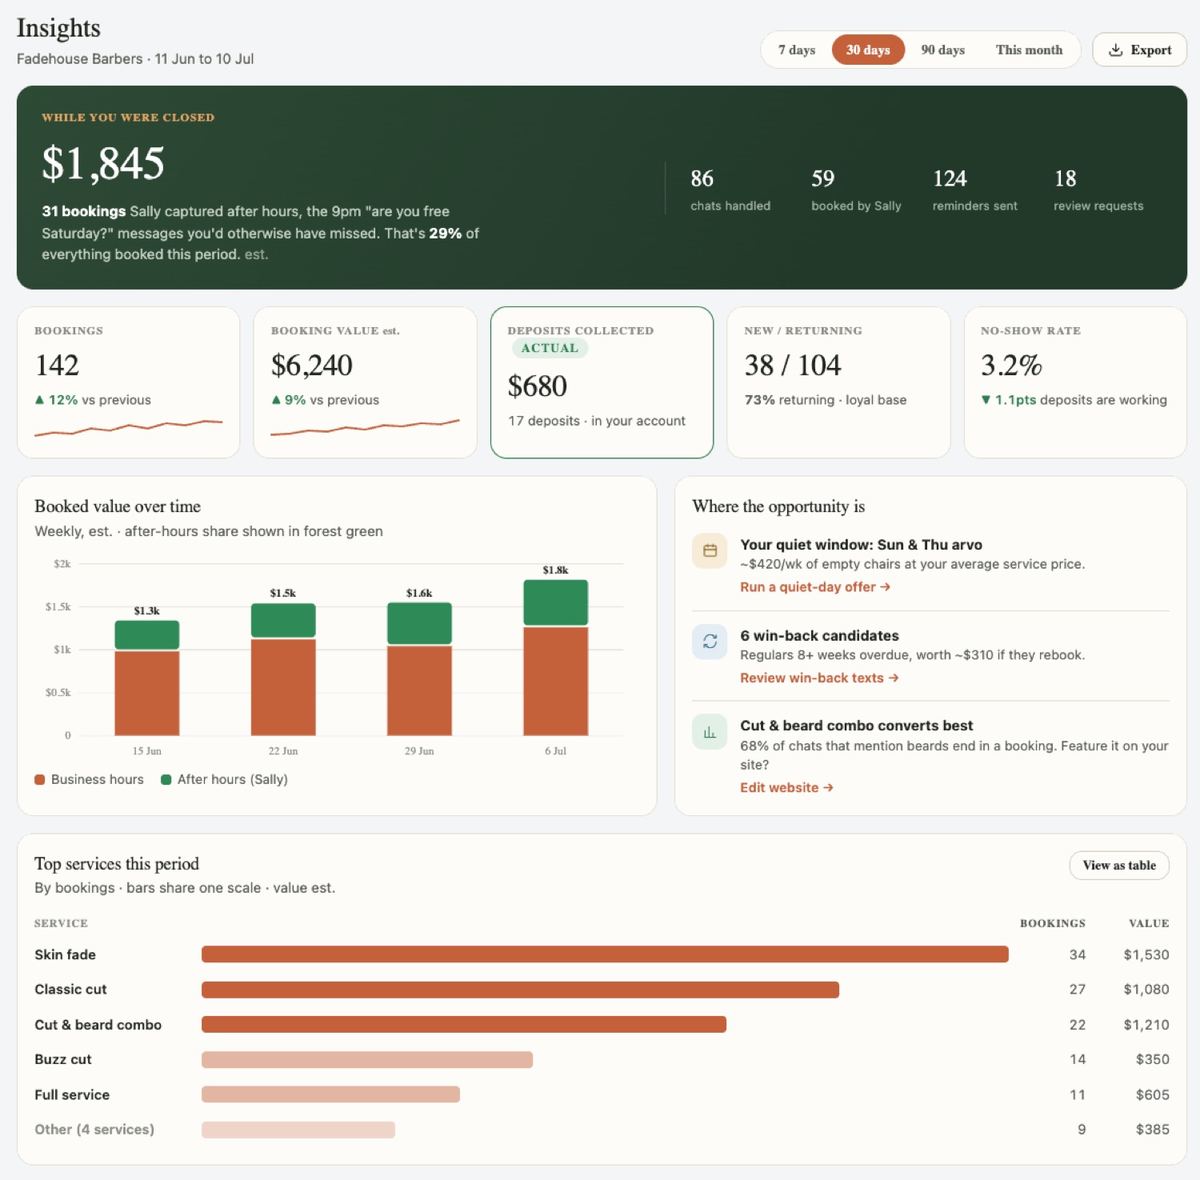Switch to the 90 days range
Viewport: 1200px width, 1180px height.
point(943,50)
